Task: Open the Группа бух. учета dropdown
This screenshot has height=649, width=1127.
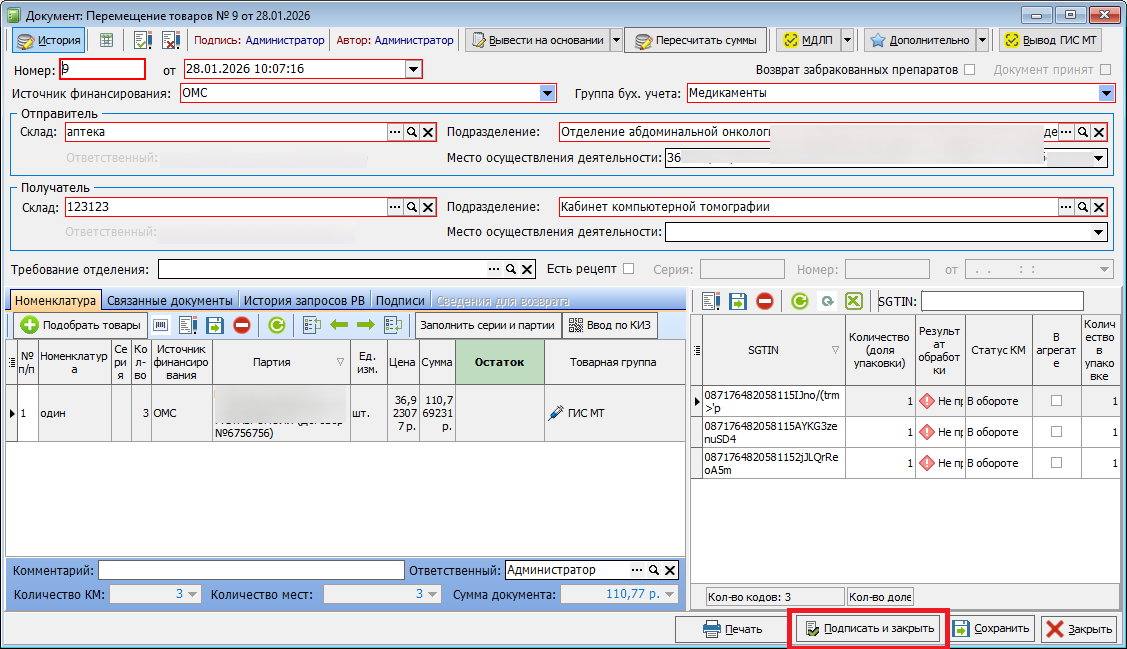Action: tap(1106, 94)
